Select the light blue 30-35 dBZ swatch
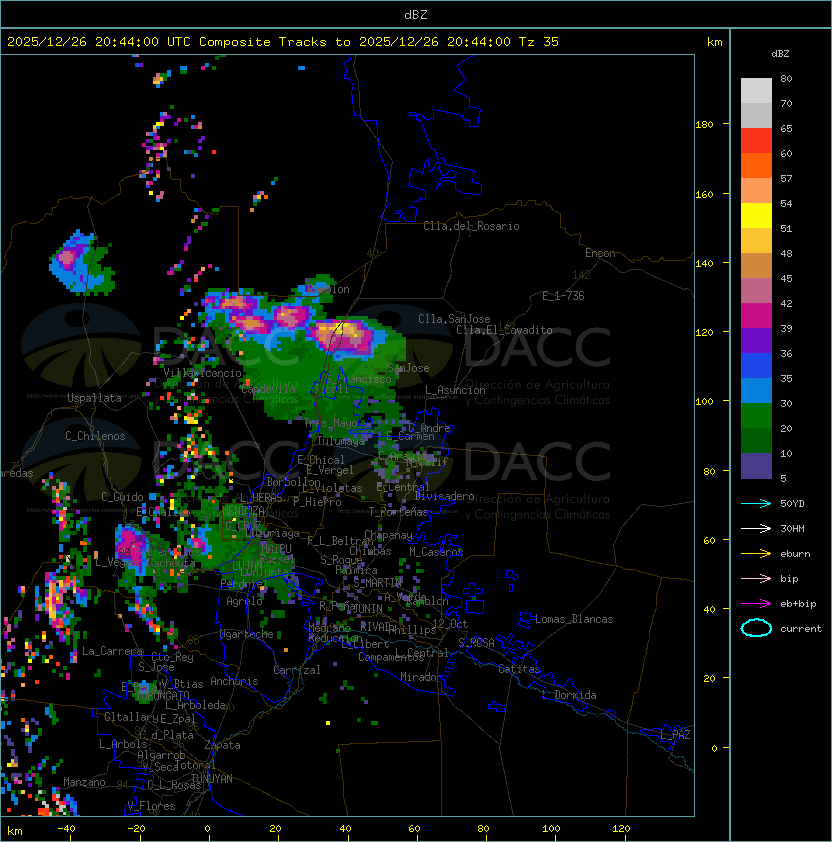Screen dimensions: 832x842 (x=756, y=390)
